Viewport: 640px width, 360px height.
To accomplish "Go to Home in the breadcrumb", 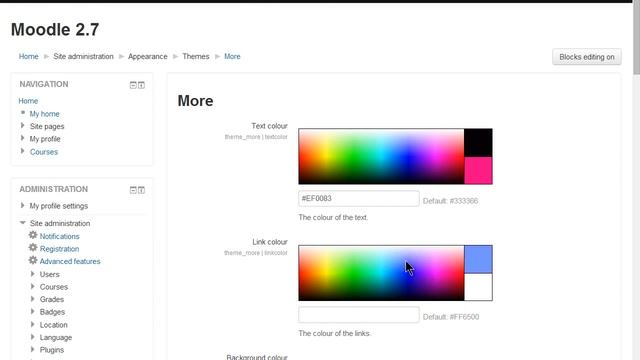I will 29,56.
